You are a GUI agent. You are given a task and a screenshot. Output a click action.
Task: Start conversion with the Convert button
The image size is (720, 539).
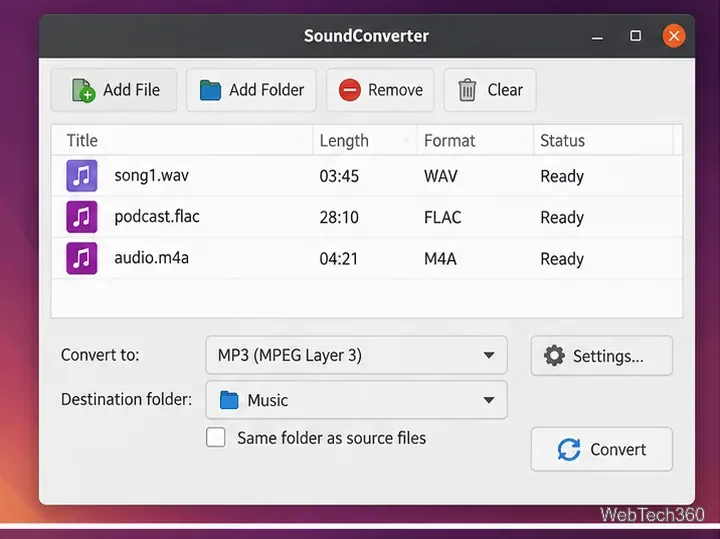602,449
